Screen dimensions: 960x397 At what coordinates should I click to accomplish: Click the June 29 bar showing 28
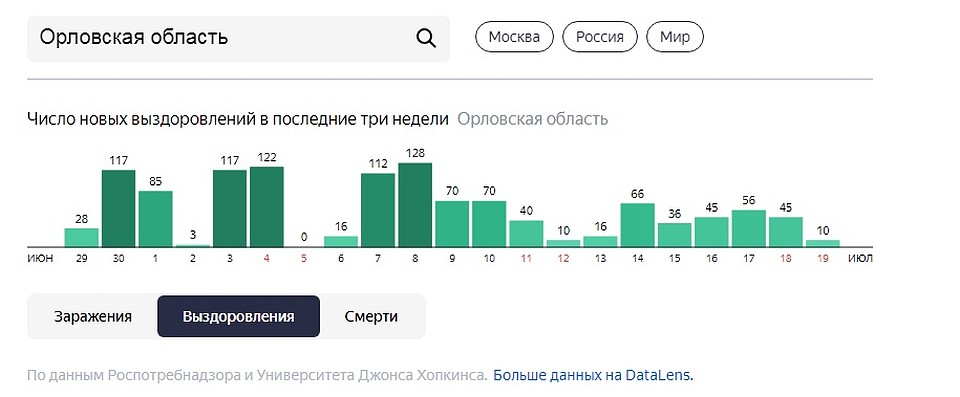[81, 238]
